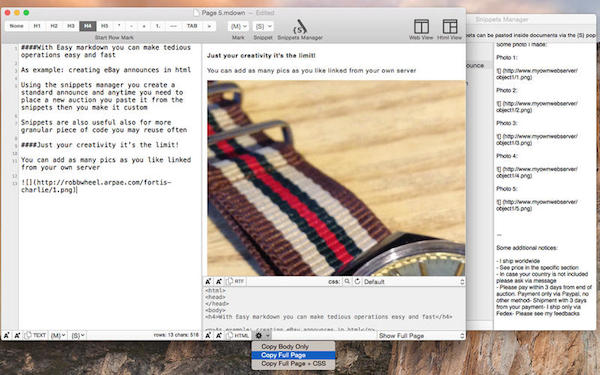Apply TAB indent row mark
Image resolution: width=600 pixels, height=375 pixels.
tap(192, 26)
